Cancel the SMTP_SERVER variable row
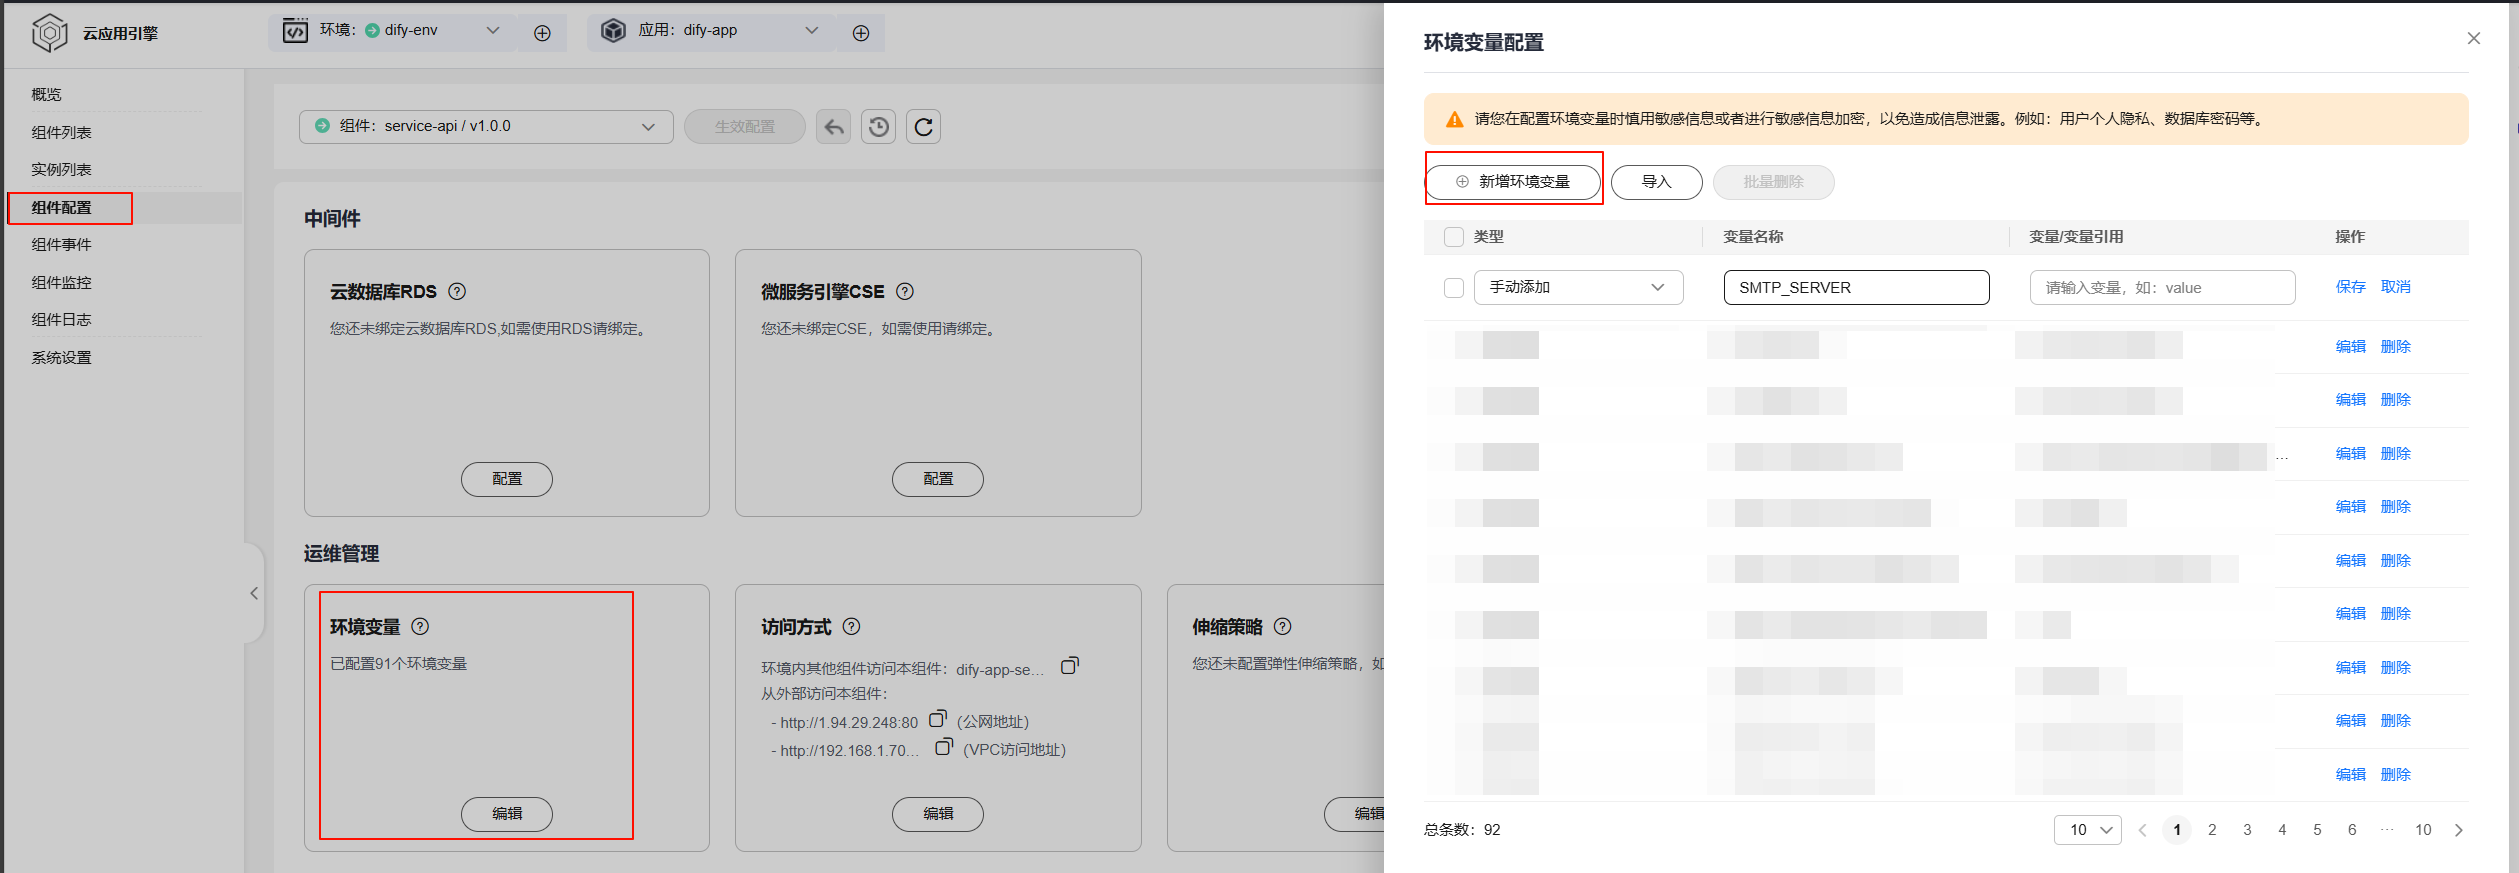 (x=2395, y=287)
